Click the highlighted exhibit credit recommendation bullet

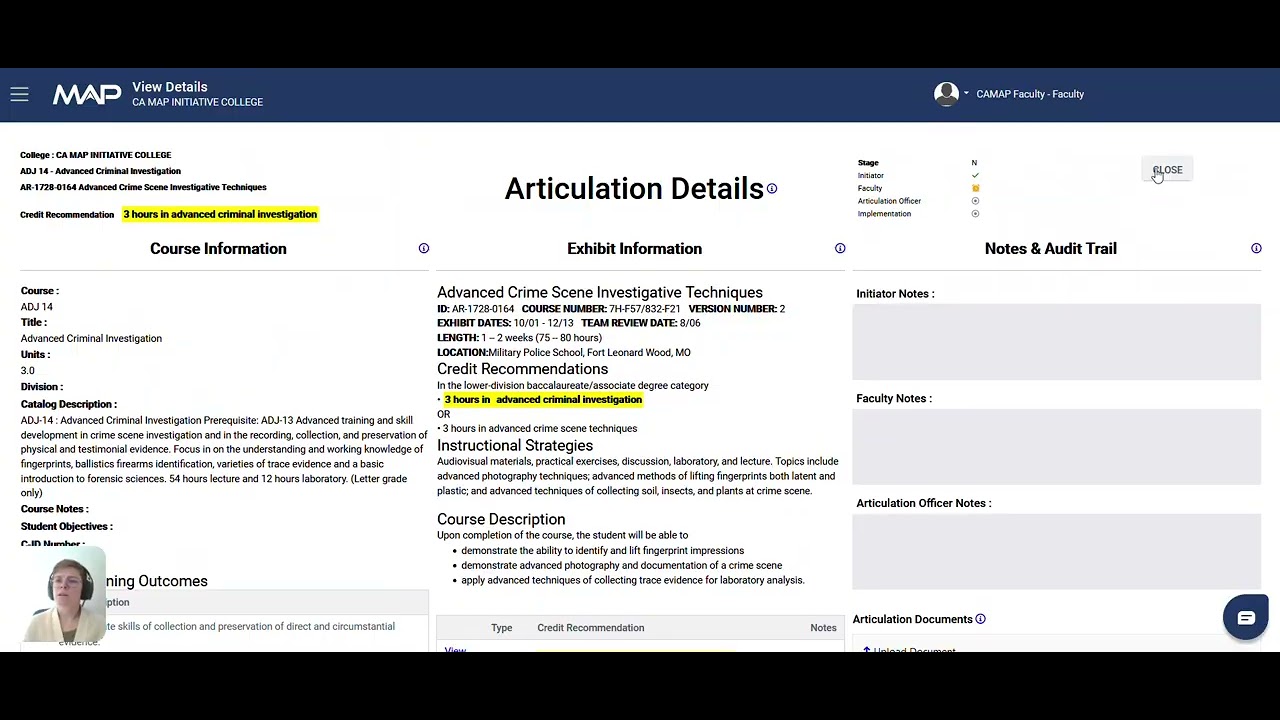[543, 400]
